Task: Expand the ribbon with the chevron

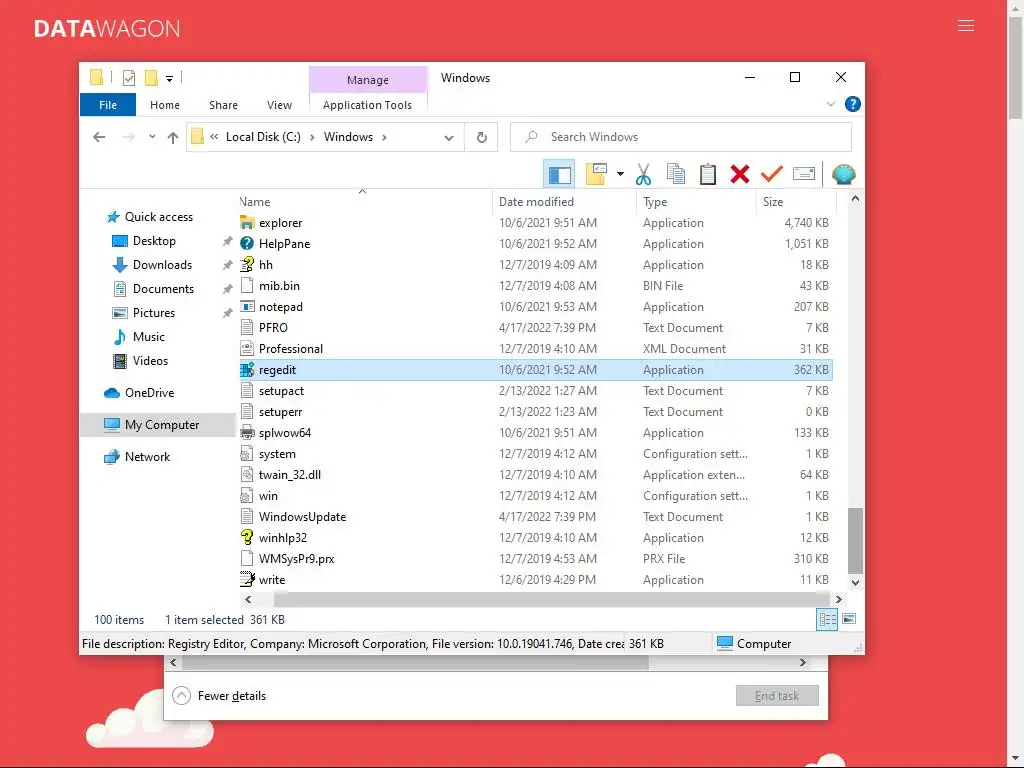Action: [x=831, y=104]
